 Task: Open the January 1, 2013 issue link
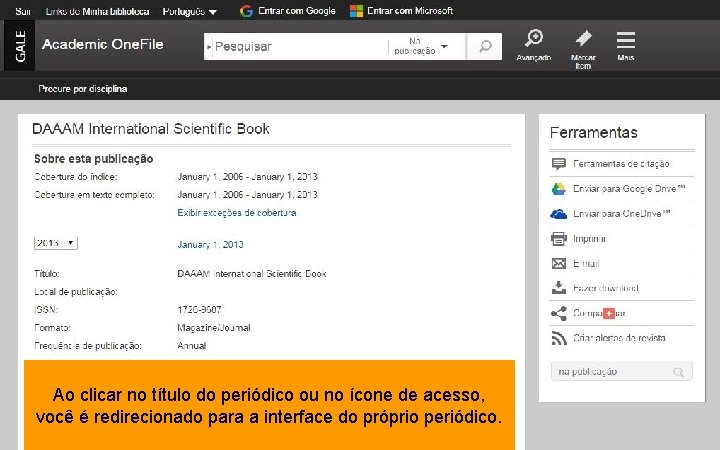tap(210, 245)
